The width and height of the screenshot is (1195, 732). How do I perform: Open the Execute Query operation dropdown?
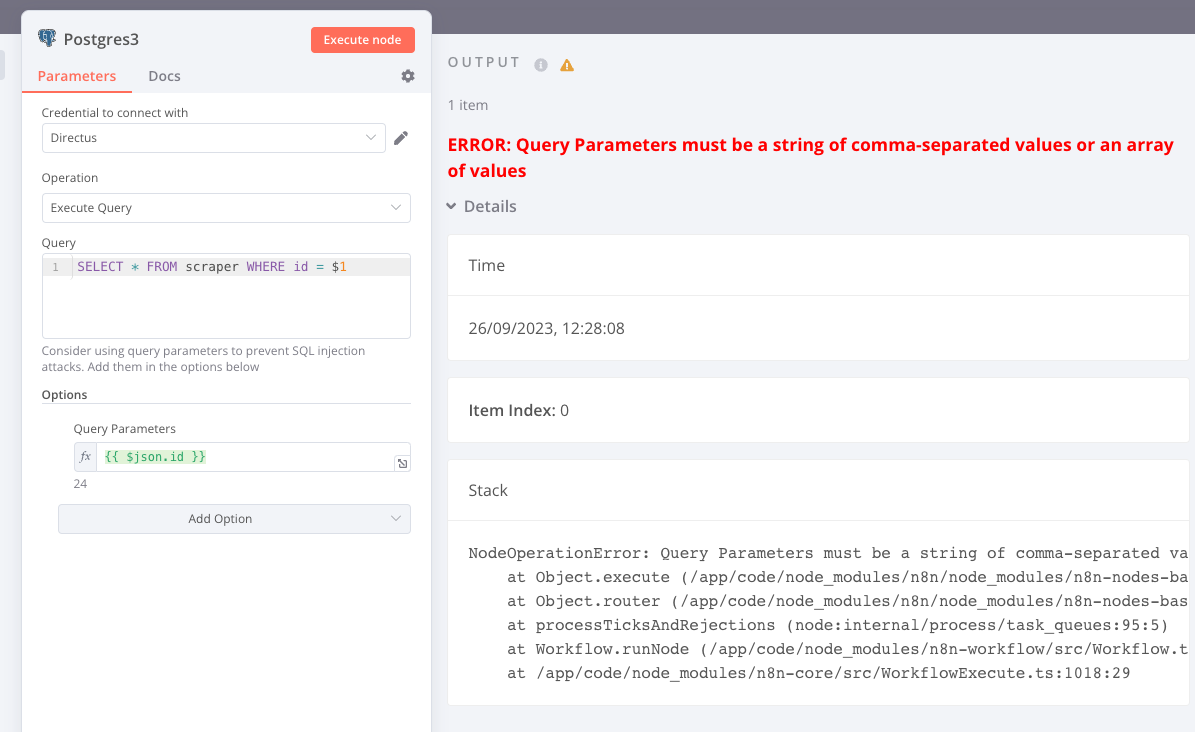[x=226, y=208]
